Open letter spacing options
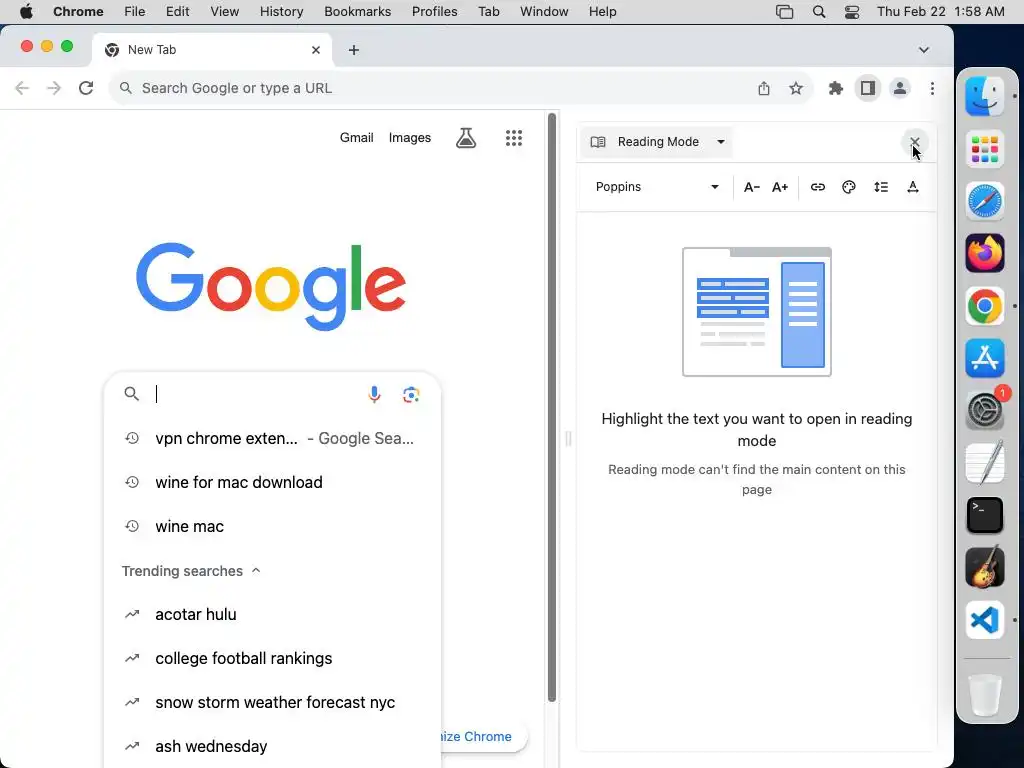Image resolution: width=1024 pixels, height=768 pixels. point(913,187)
